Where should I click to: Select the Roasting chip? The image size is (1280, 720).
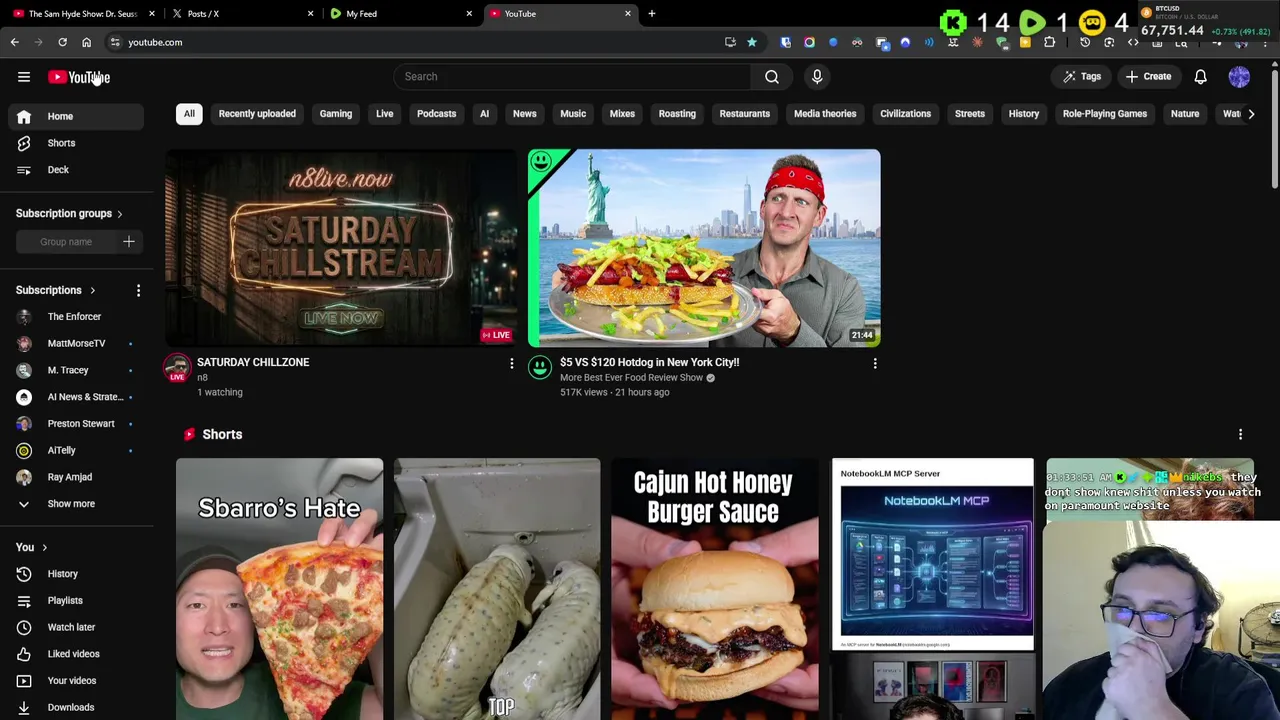tap(677, 113)
